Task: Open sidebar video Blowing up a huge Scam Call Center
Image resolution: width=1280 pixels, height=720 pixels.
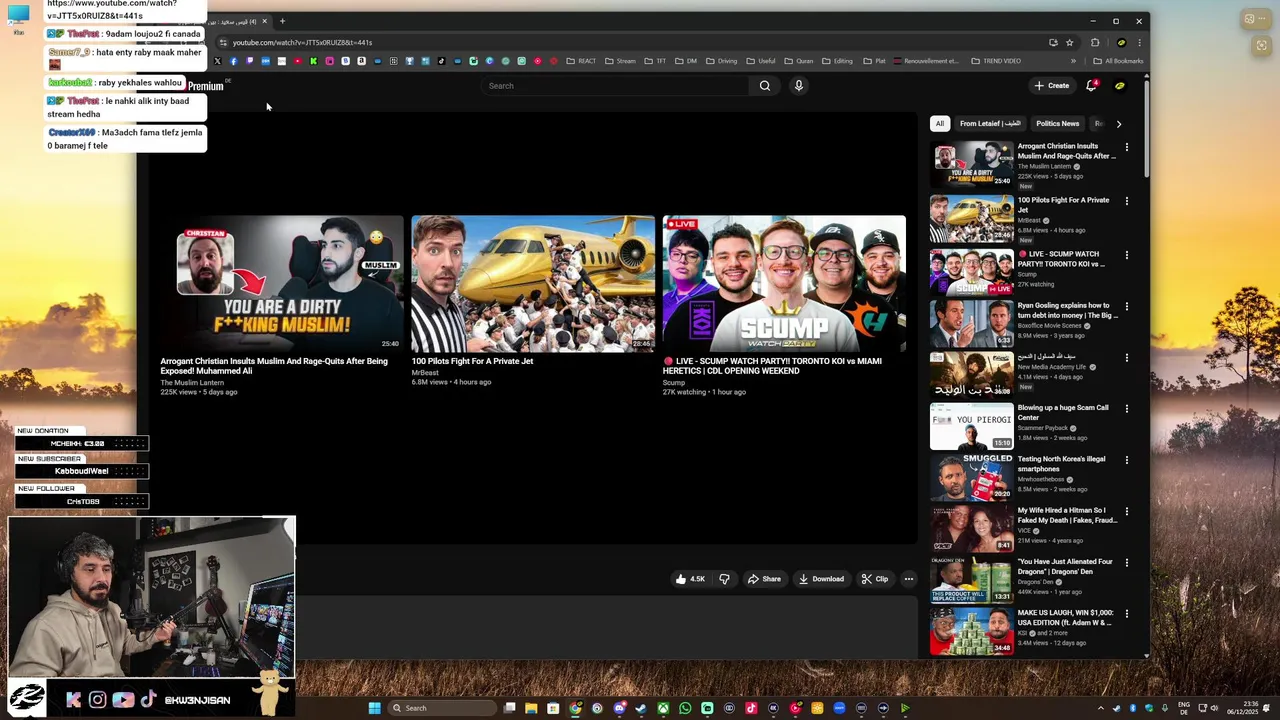Action: coord(1063,413)
